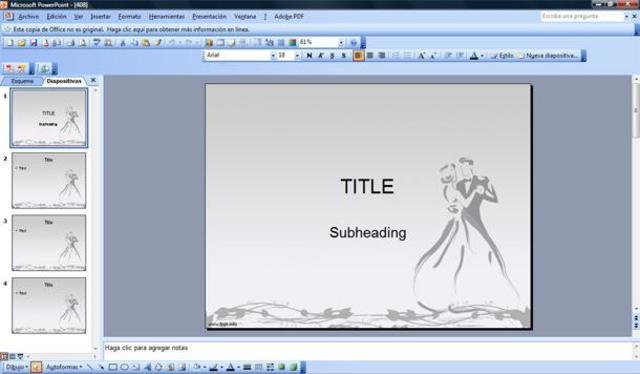Image resolution: width=640 pixels, height=374 pixels.
Task: Open font color dropdown arrow in formatting toolbar
Action: 482,56
